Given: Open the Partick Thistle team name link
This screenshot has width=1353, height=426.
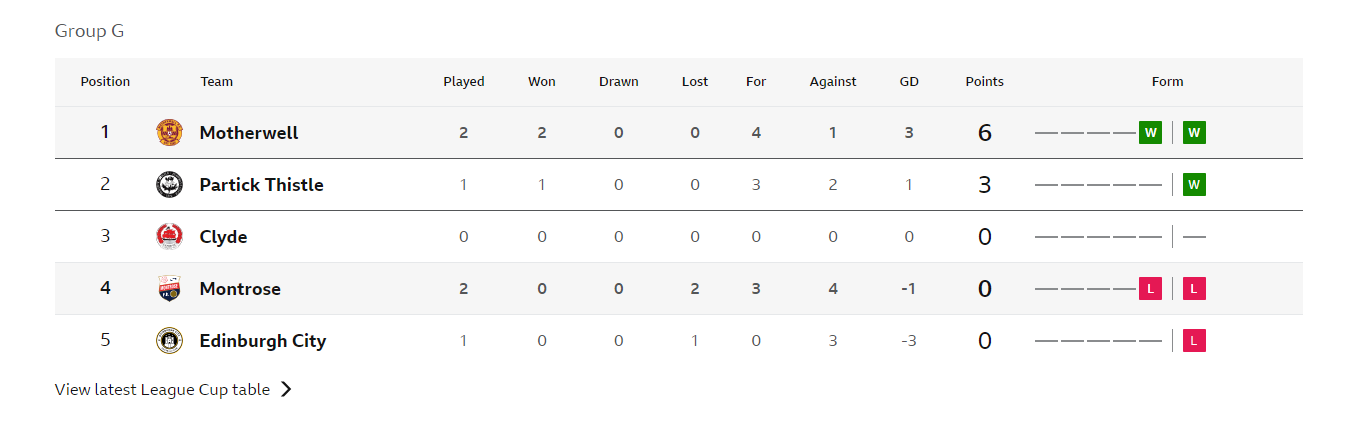Looking at the screenshot, I should click(x=262, y=184).
